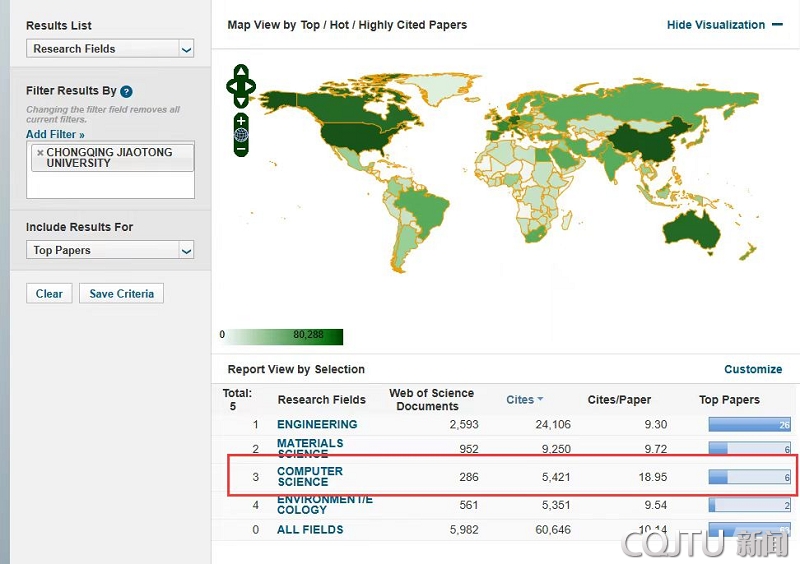Pan the map up with the arrow control

click(x=241, y=71)
